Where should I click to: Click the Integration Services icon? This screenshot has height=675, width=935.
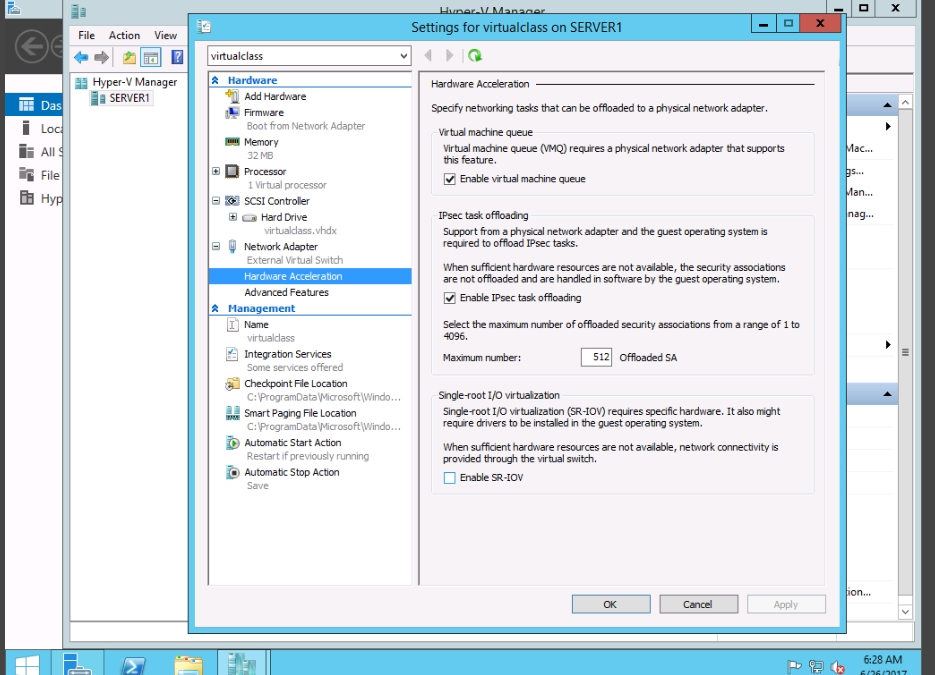coord(232,354)
